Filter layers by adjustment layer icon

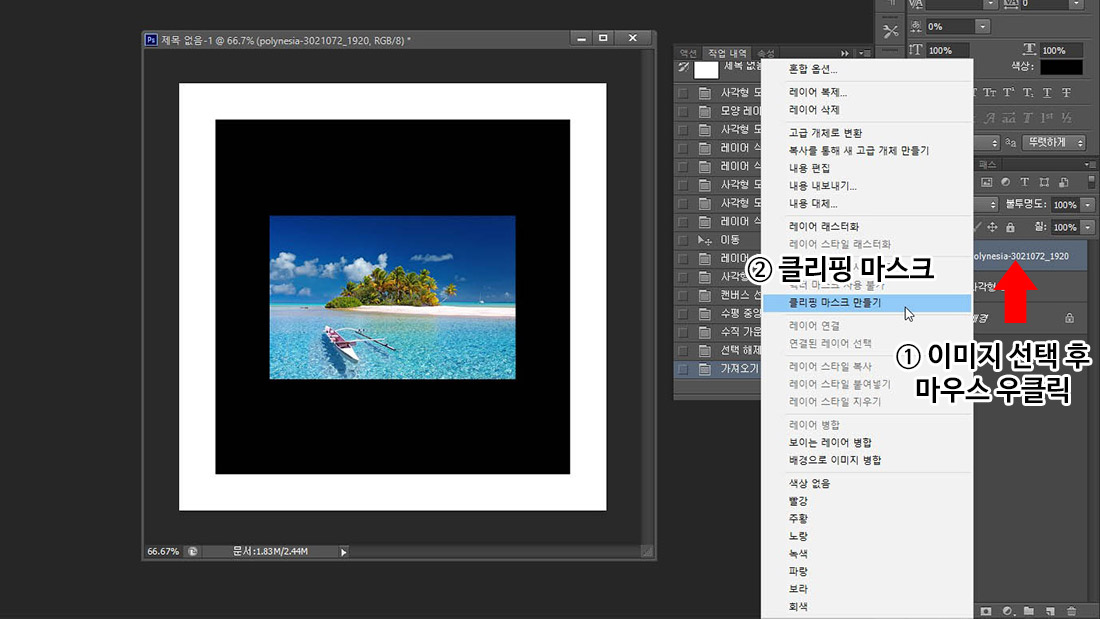[x=1005, y=182]
